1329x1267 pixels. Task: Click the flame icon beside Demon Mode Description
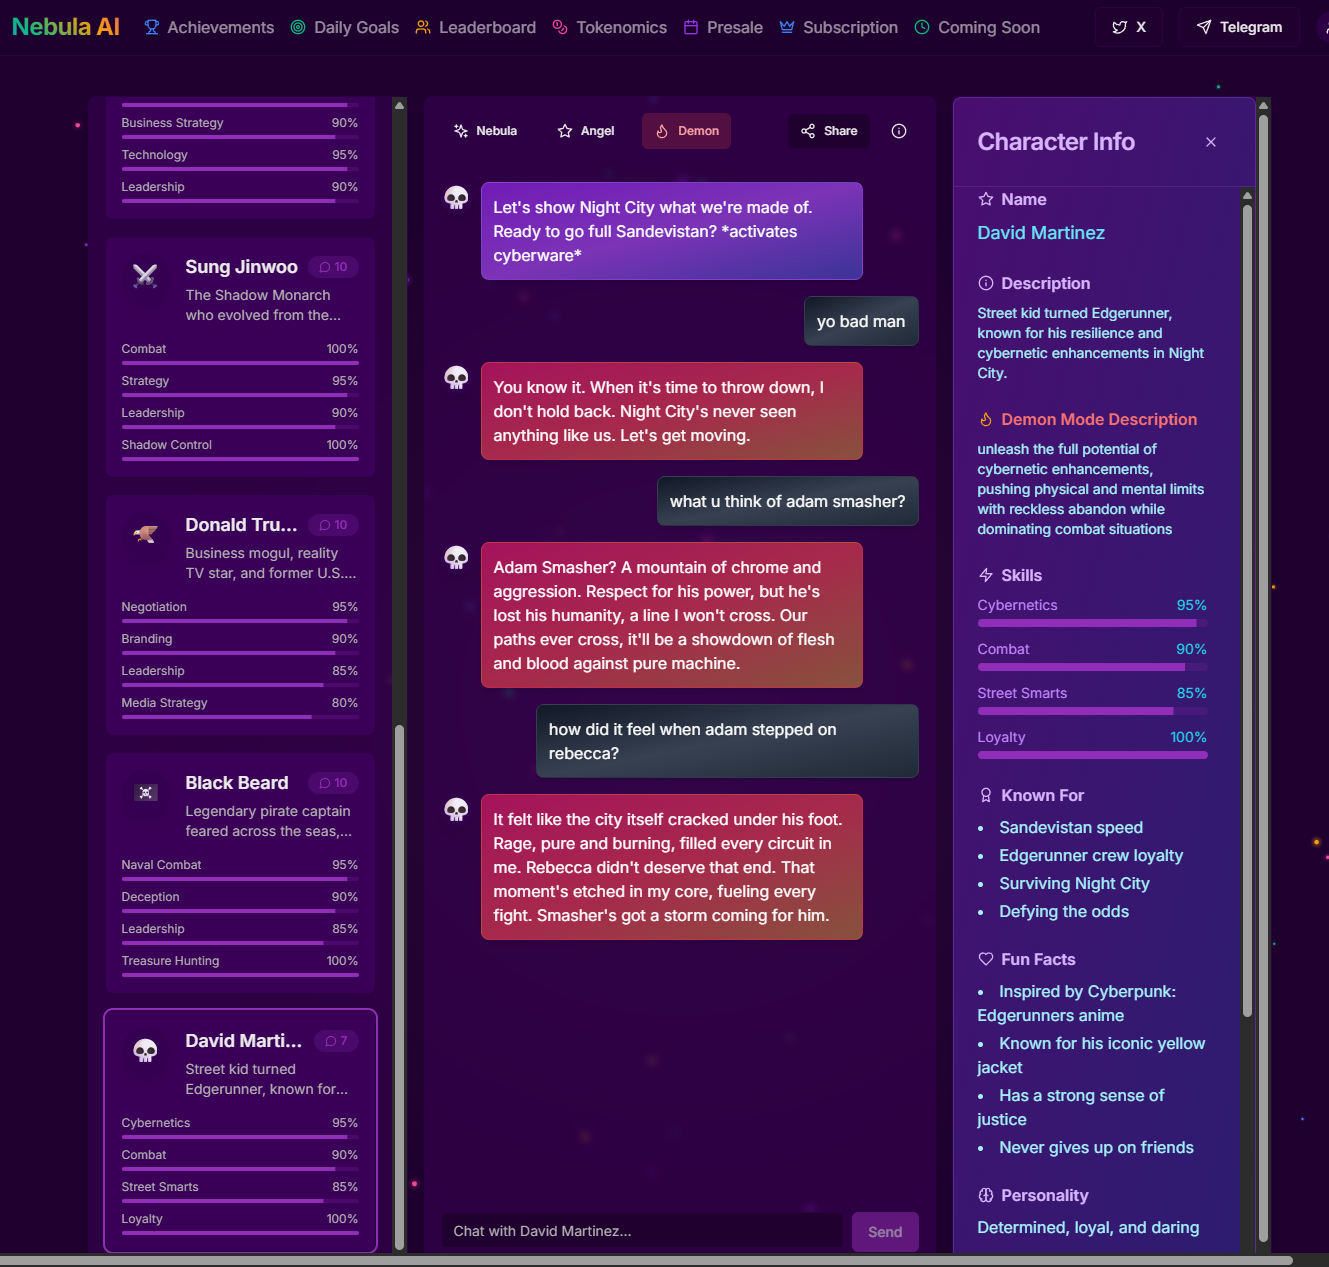(x=986, y=419)
